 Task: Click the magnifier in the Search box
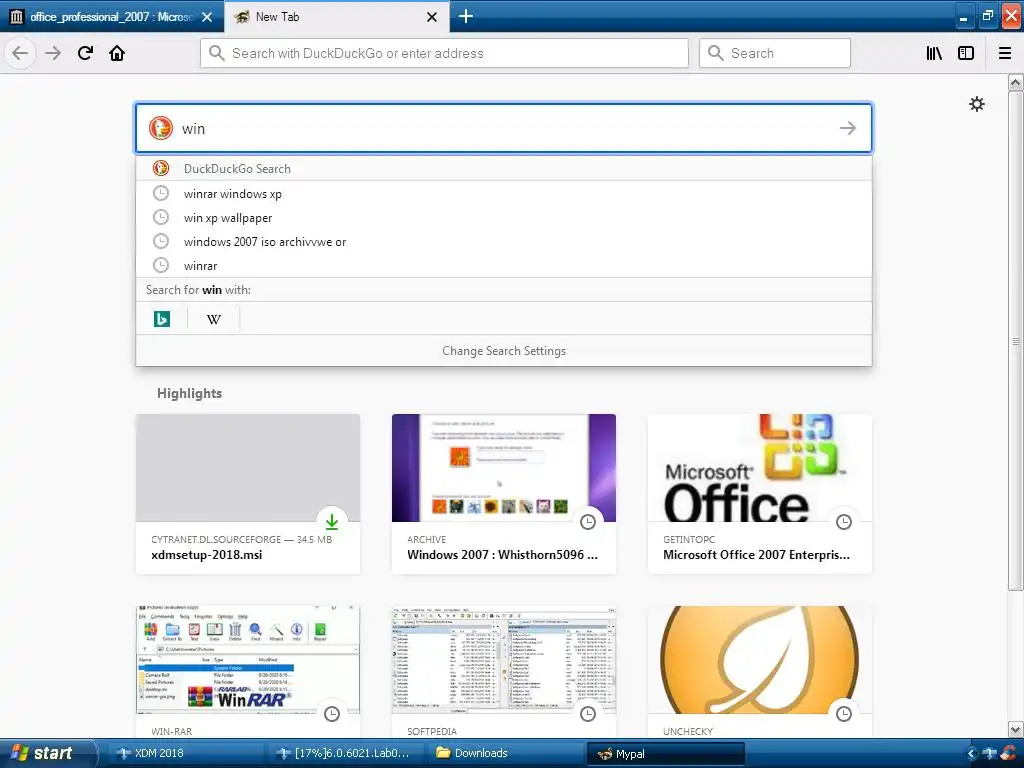(716, 53)
